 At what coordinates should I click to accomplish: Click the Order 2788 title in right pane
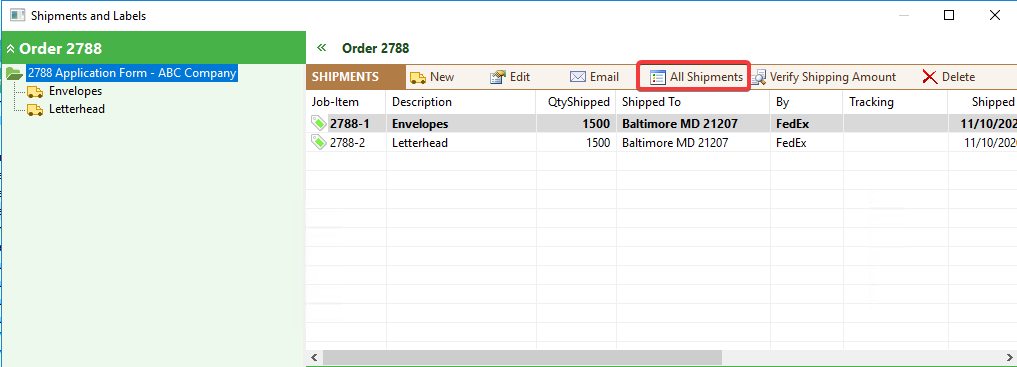376,48
